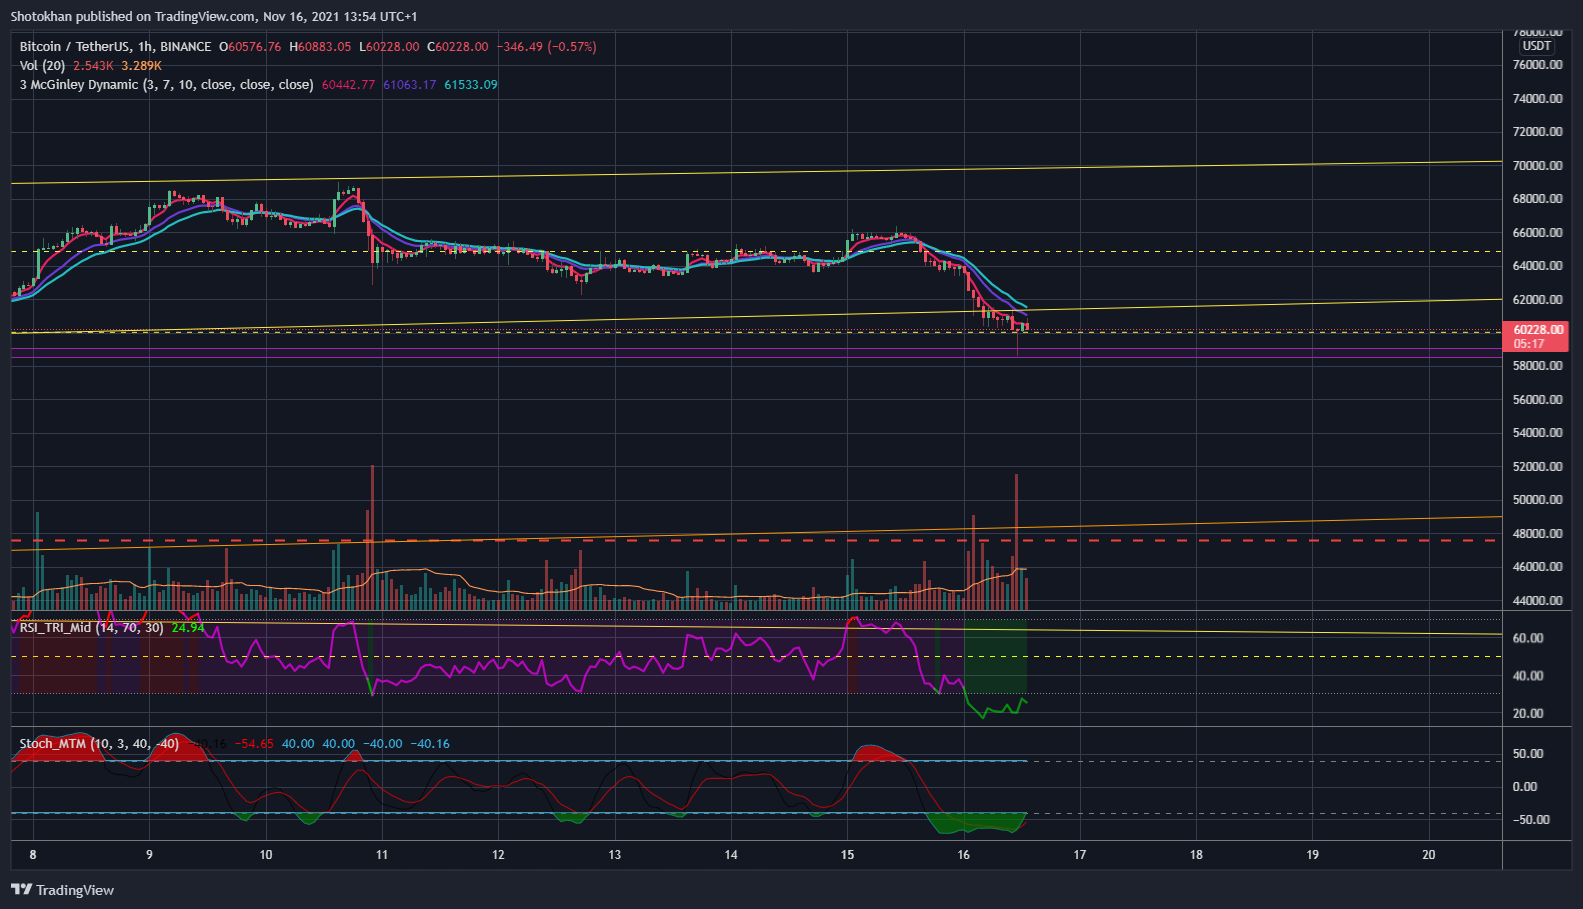Click the 60.00 level on RSI axis
This screenshot has height=909, width=1583.
1528,638
